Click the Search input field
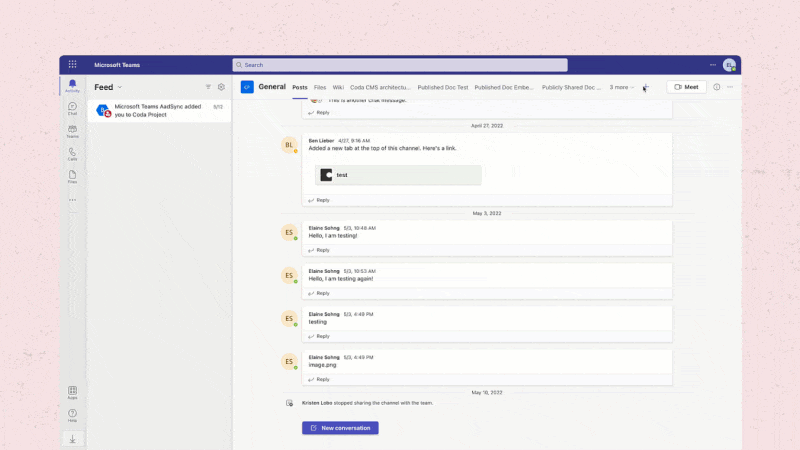 point(400,65)
